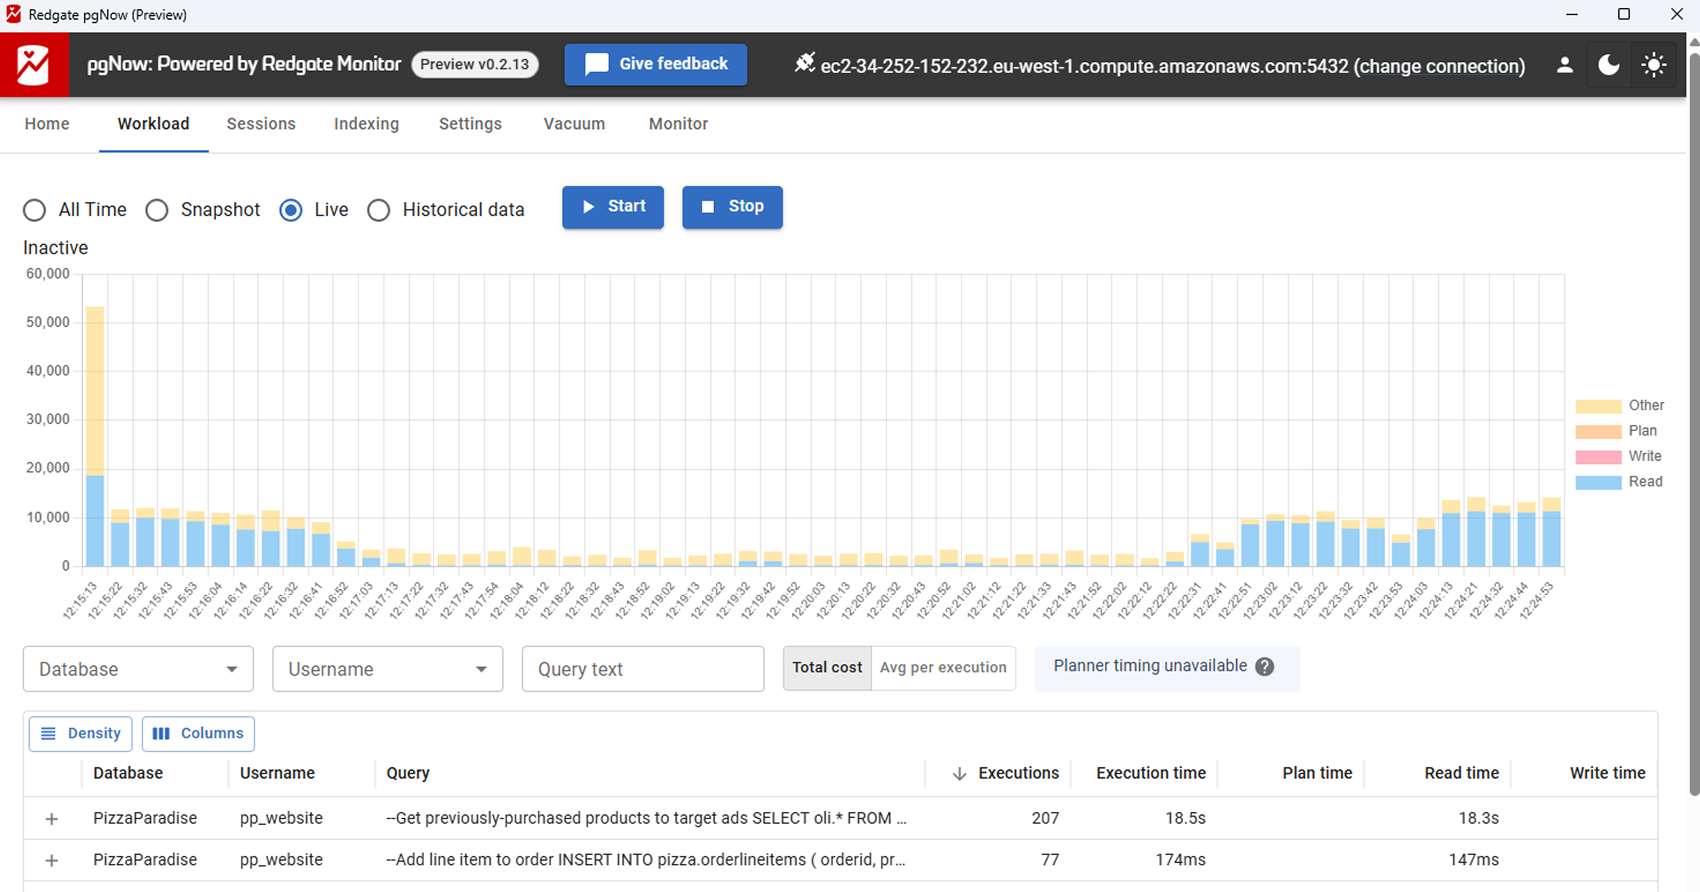The image size is (1700, 892).
Task: Click the 174ms execution time cell
Action: [x=1180, y=860]
